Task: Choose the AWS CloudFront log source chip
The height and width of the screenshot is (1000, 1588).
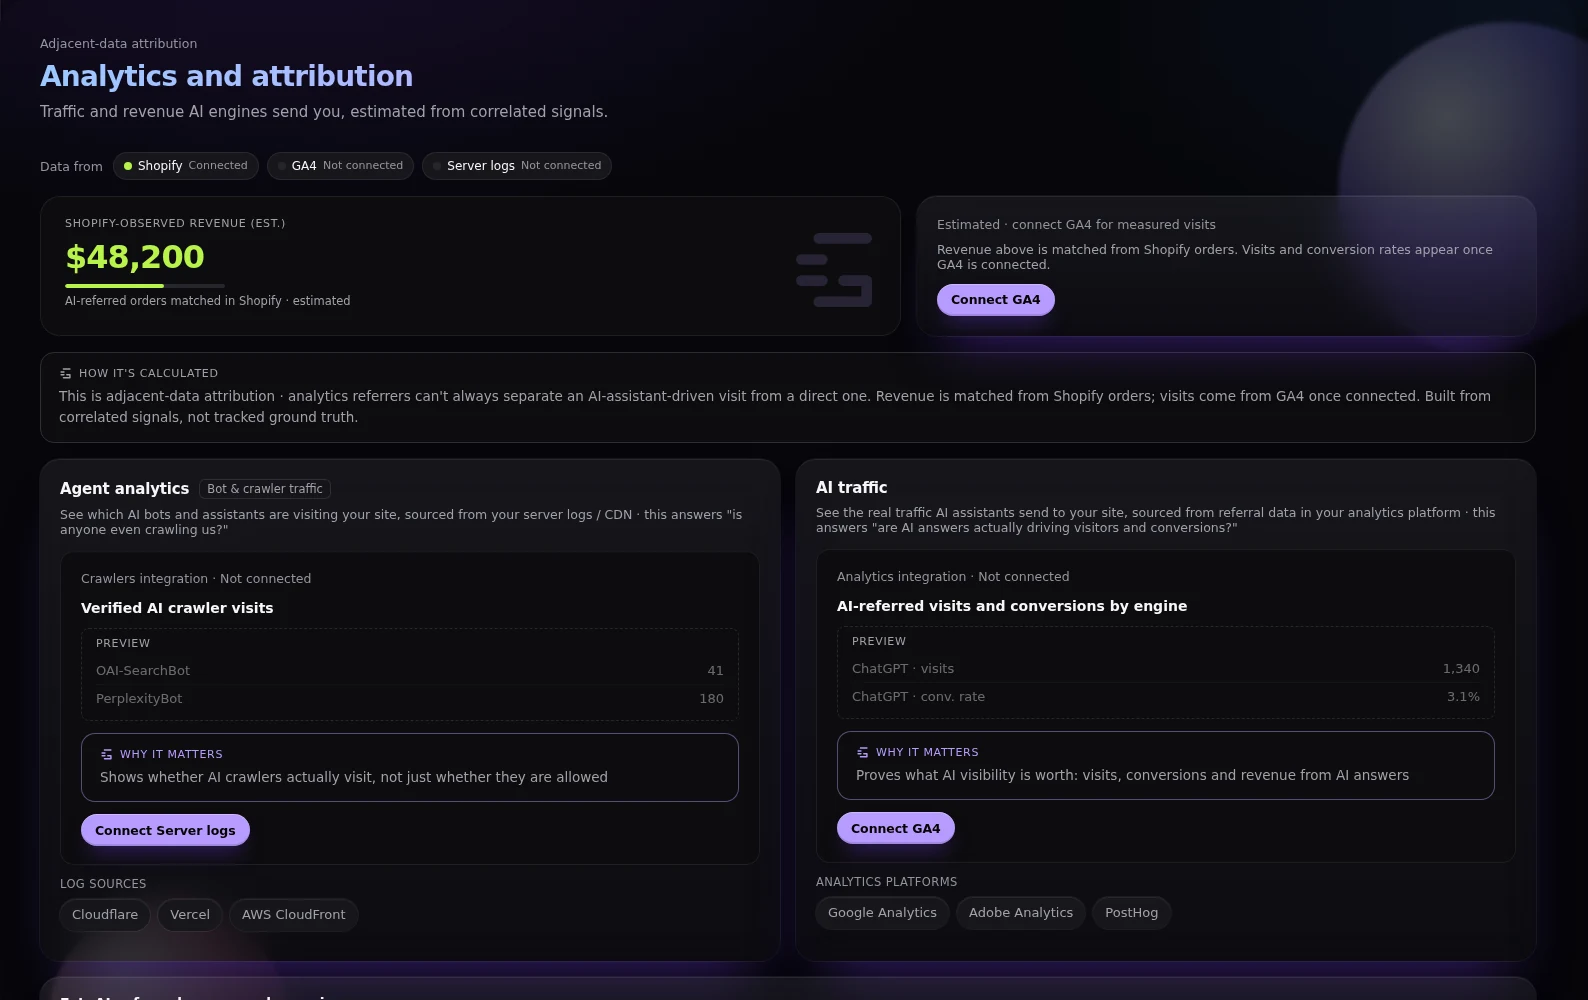Action: pyautogui.click(x=294, y=915)
